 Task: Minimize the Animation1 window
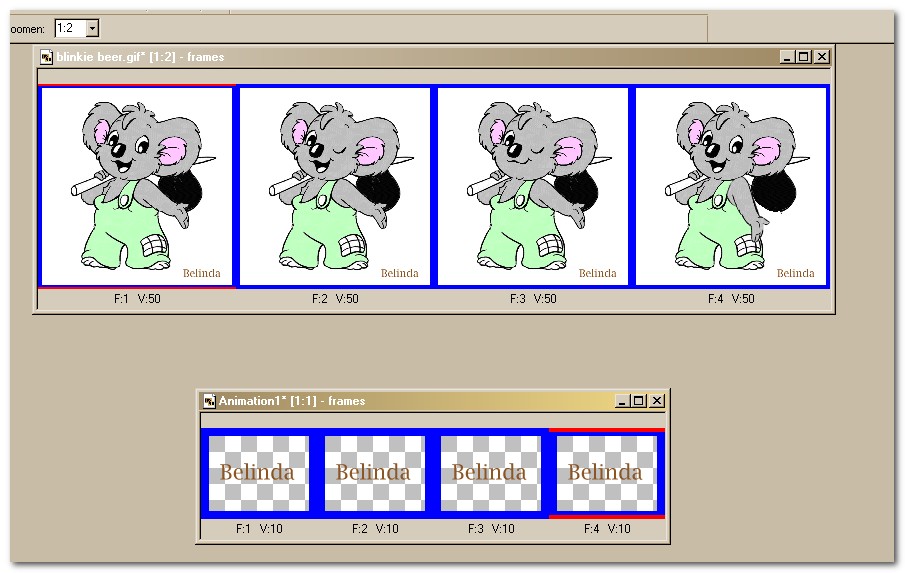[x=622, y=401]
